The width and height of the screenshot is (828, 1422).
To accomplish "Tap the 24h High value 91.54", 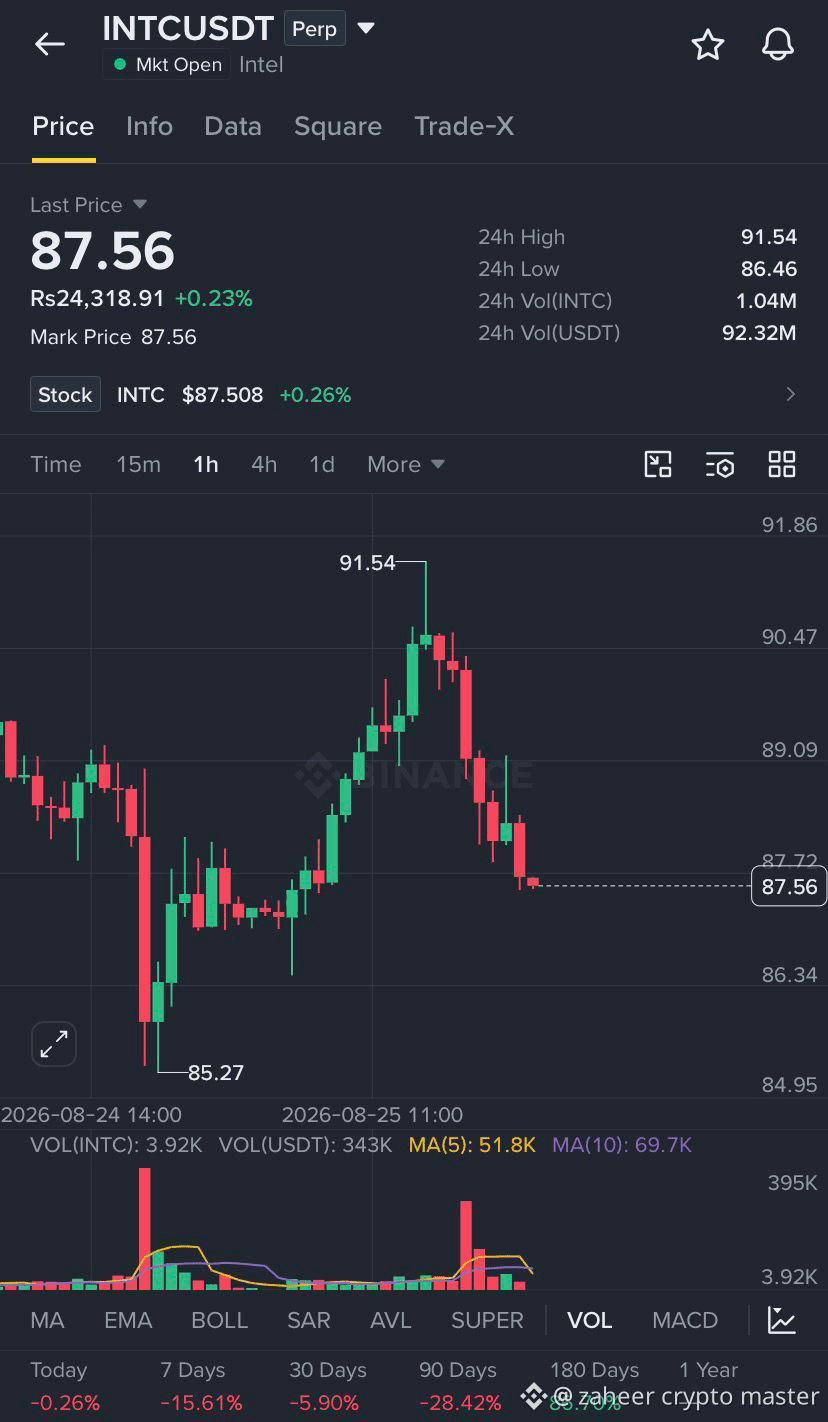I will [768, 237].
